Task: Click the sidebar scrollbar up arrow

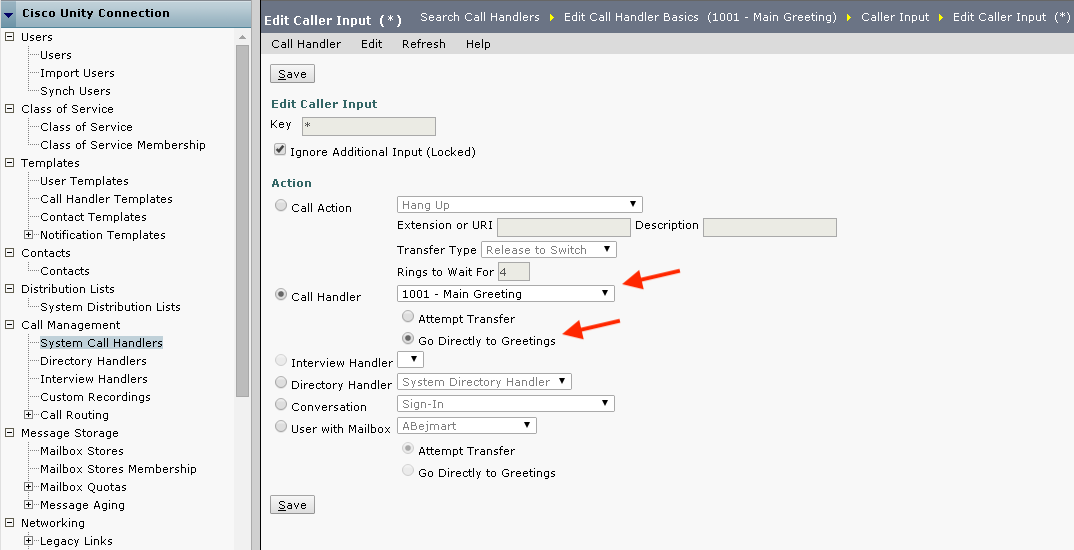Action: click(242, 37)
